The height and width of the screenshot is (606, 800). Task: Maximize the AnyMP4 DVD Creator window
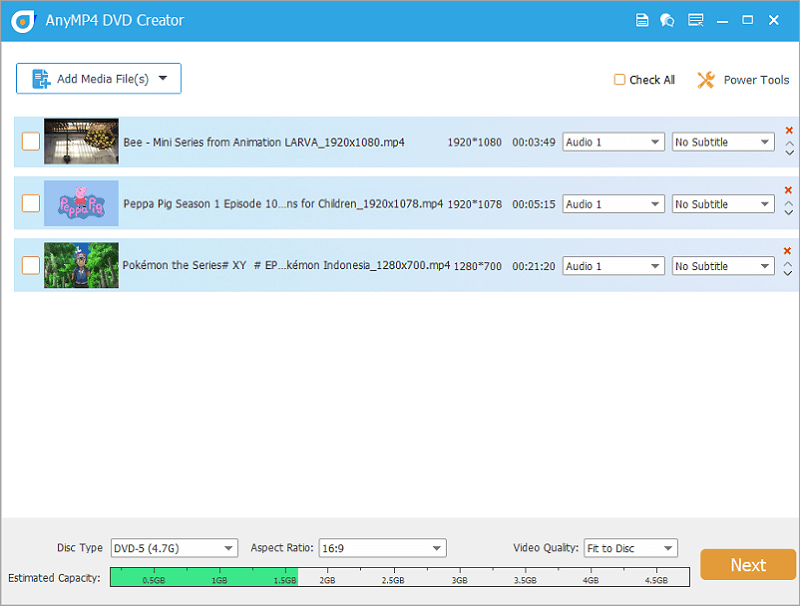pyautogui.click(x=747, y=20)
